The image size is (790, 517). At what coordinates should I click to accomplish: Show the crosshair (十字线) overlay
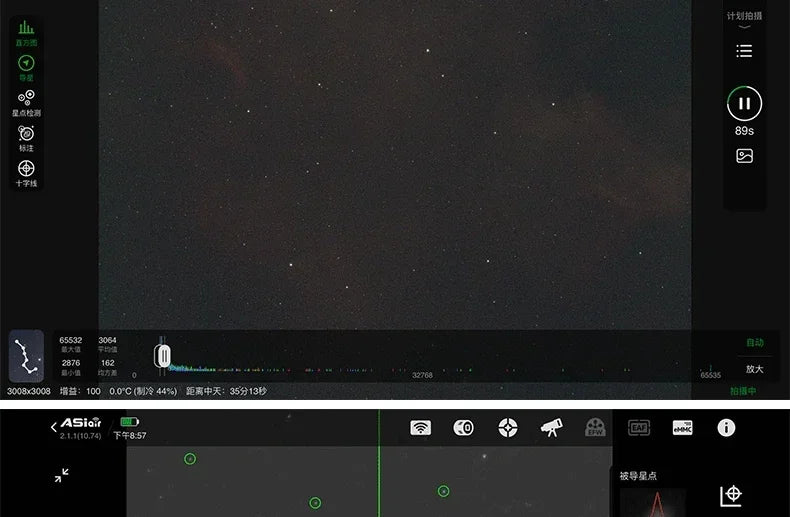[26, 171]
